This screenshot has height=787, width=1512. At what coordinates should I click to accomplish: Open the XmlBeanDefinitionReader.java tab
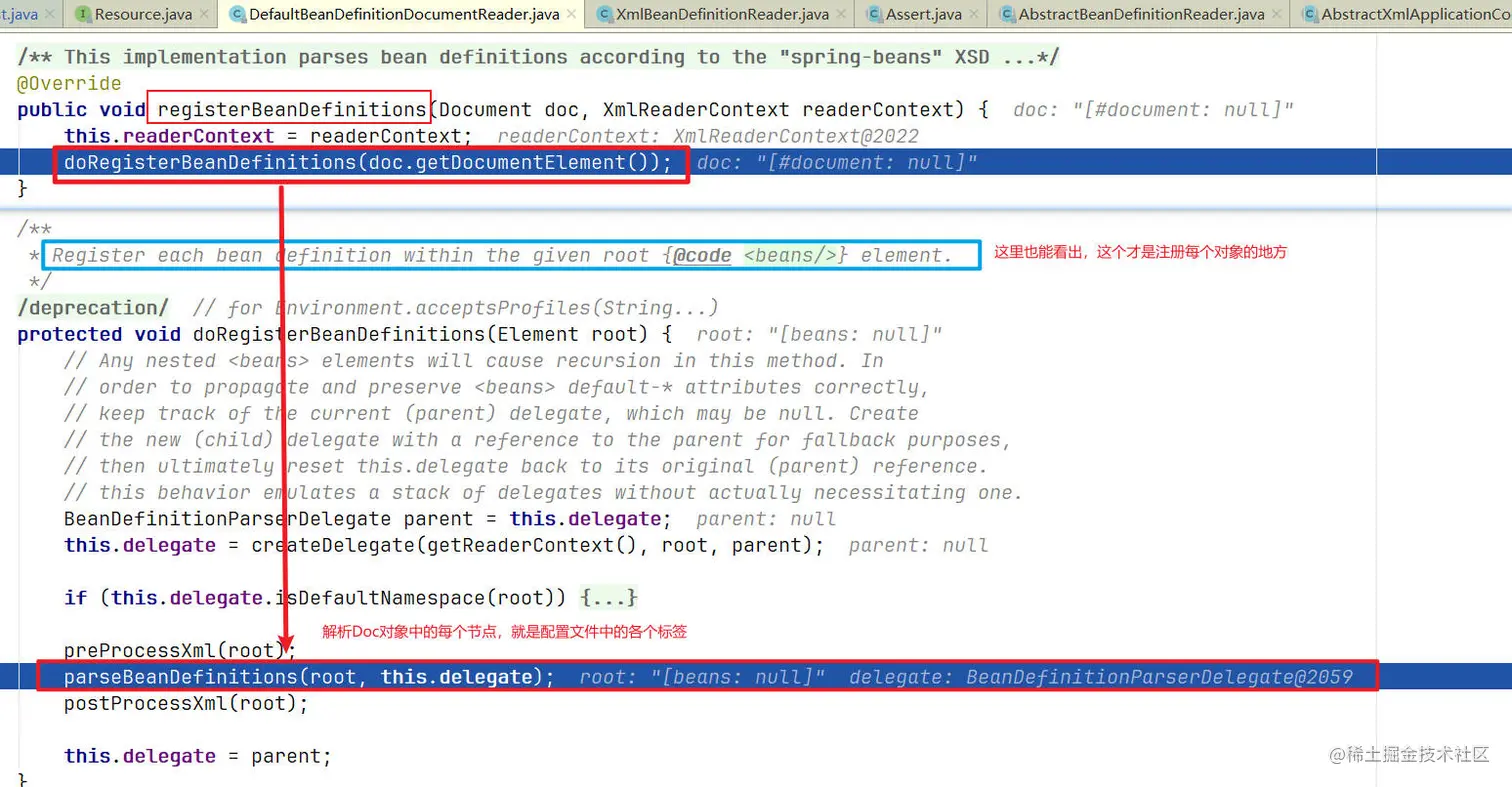[722, 15]
